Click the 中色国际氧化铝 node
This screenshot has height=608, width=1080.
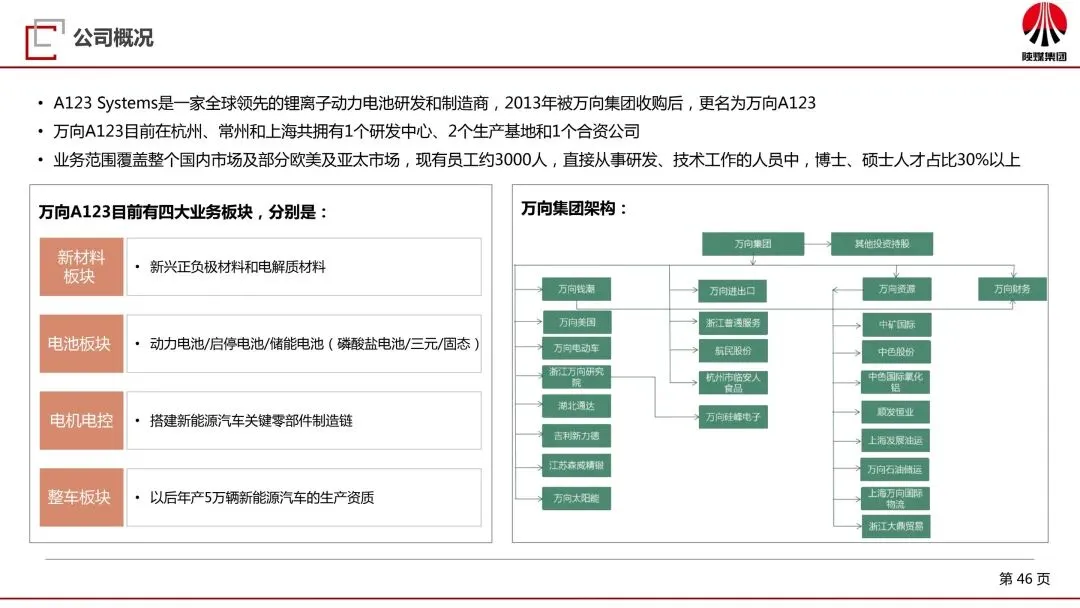(x=895, y=382)
